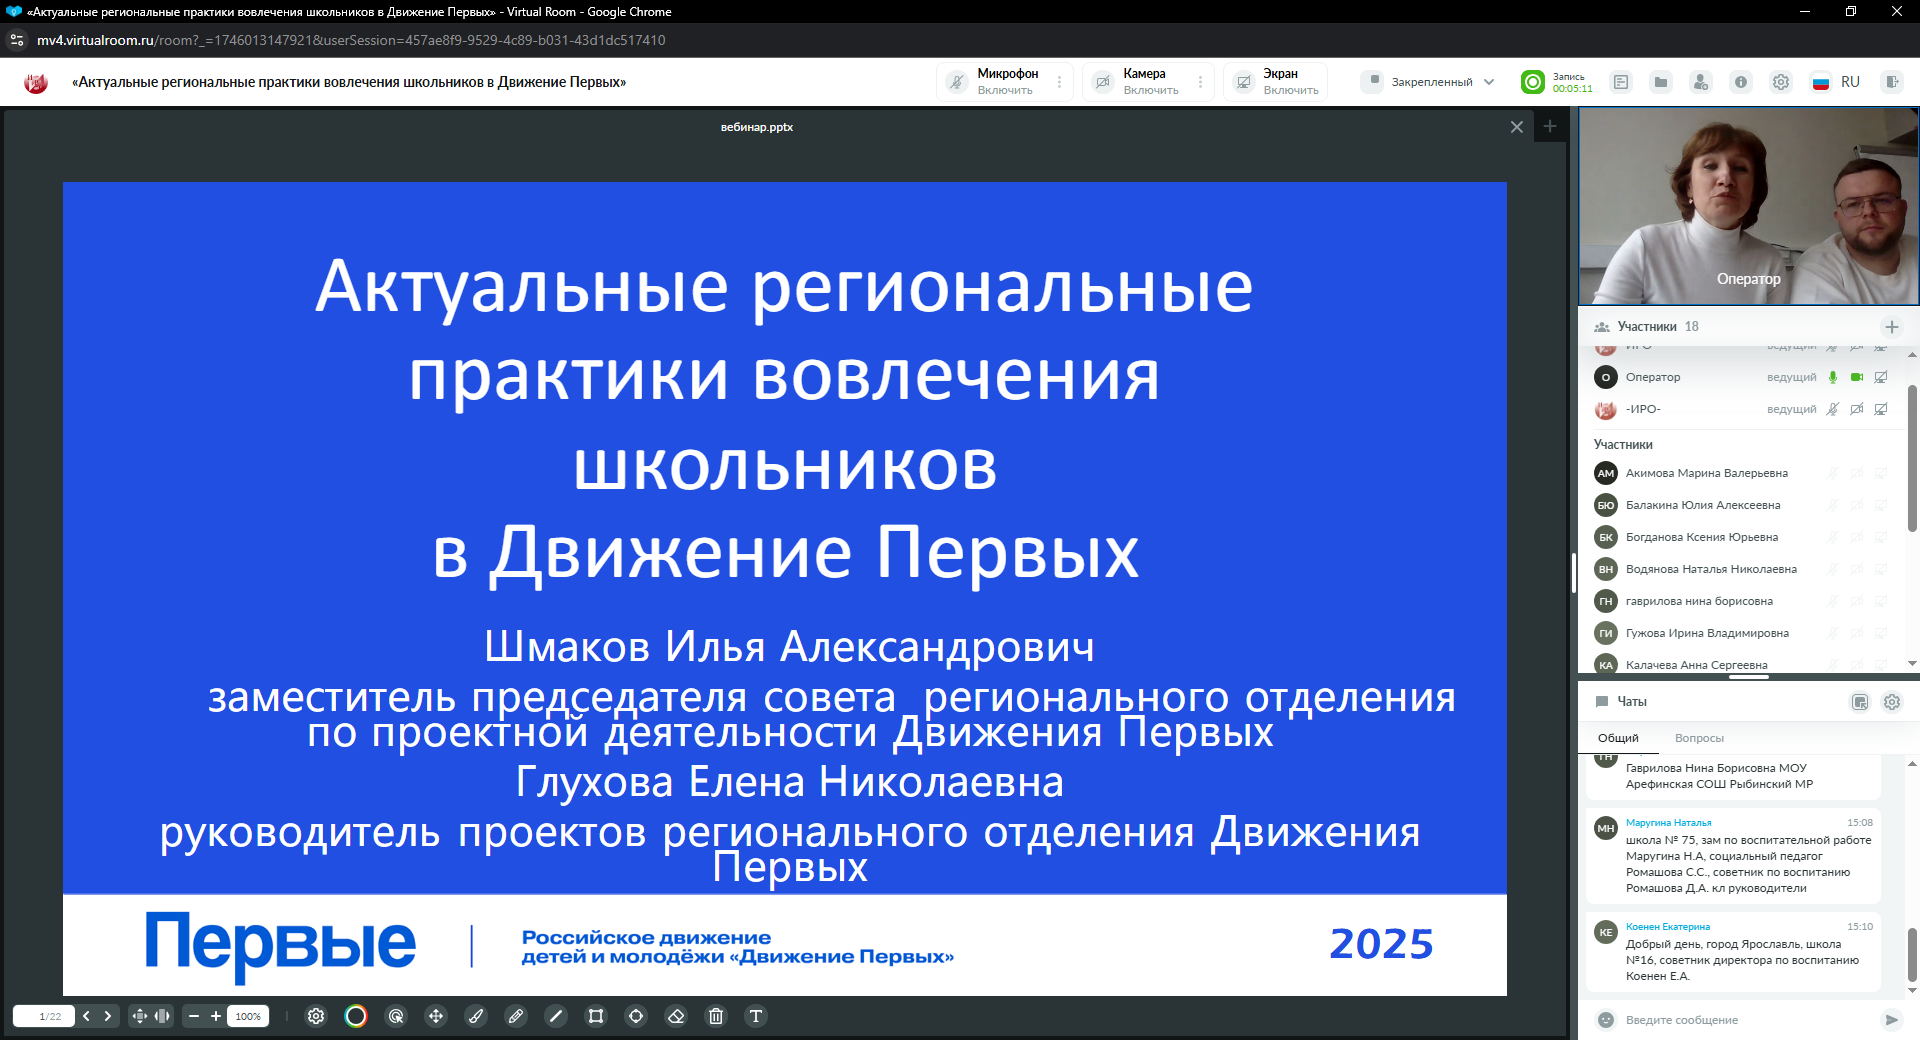Toggle -ИРО- screen share icon
The height and width of the screenshot is (1040, 1920).
[x=1881, y=409]
